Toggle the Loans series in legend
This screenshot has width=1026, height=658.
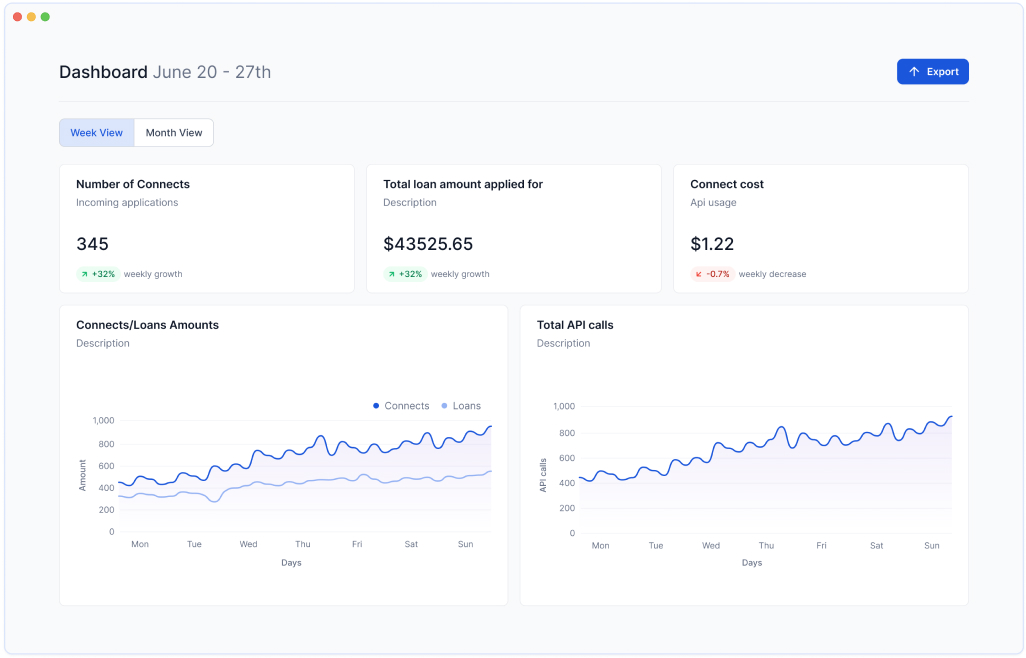(x=466, y=406)
